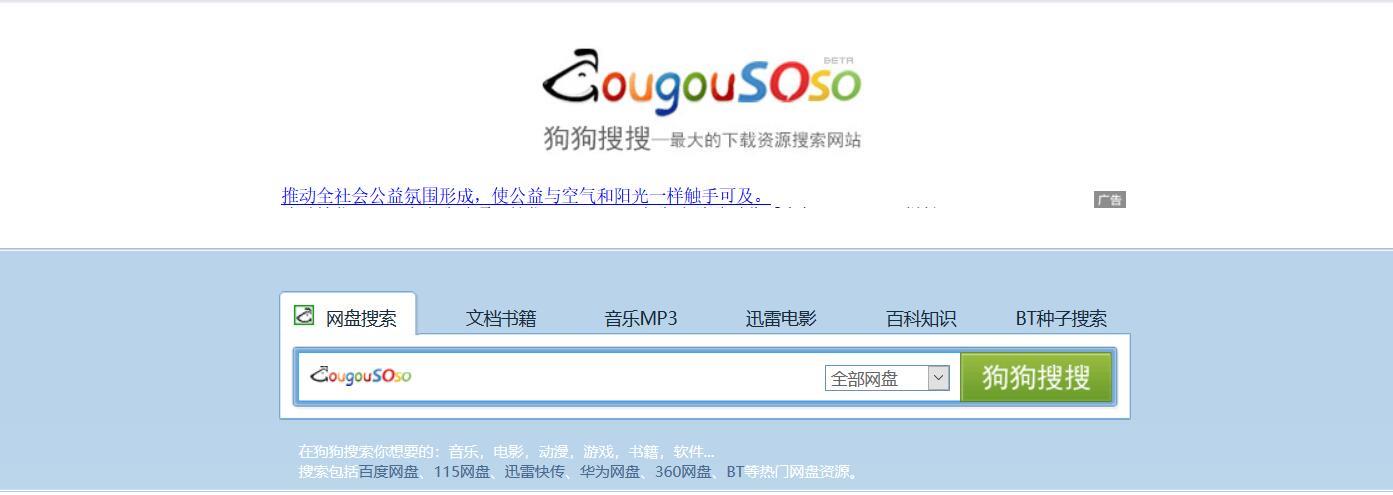Open the 全部网盘 dropdown list
This screenshot has height=495, width=1393.
[x=887, y=378]
